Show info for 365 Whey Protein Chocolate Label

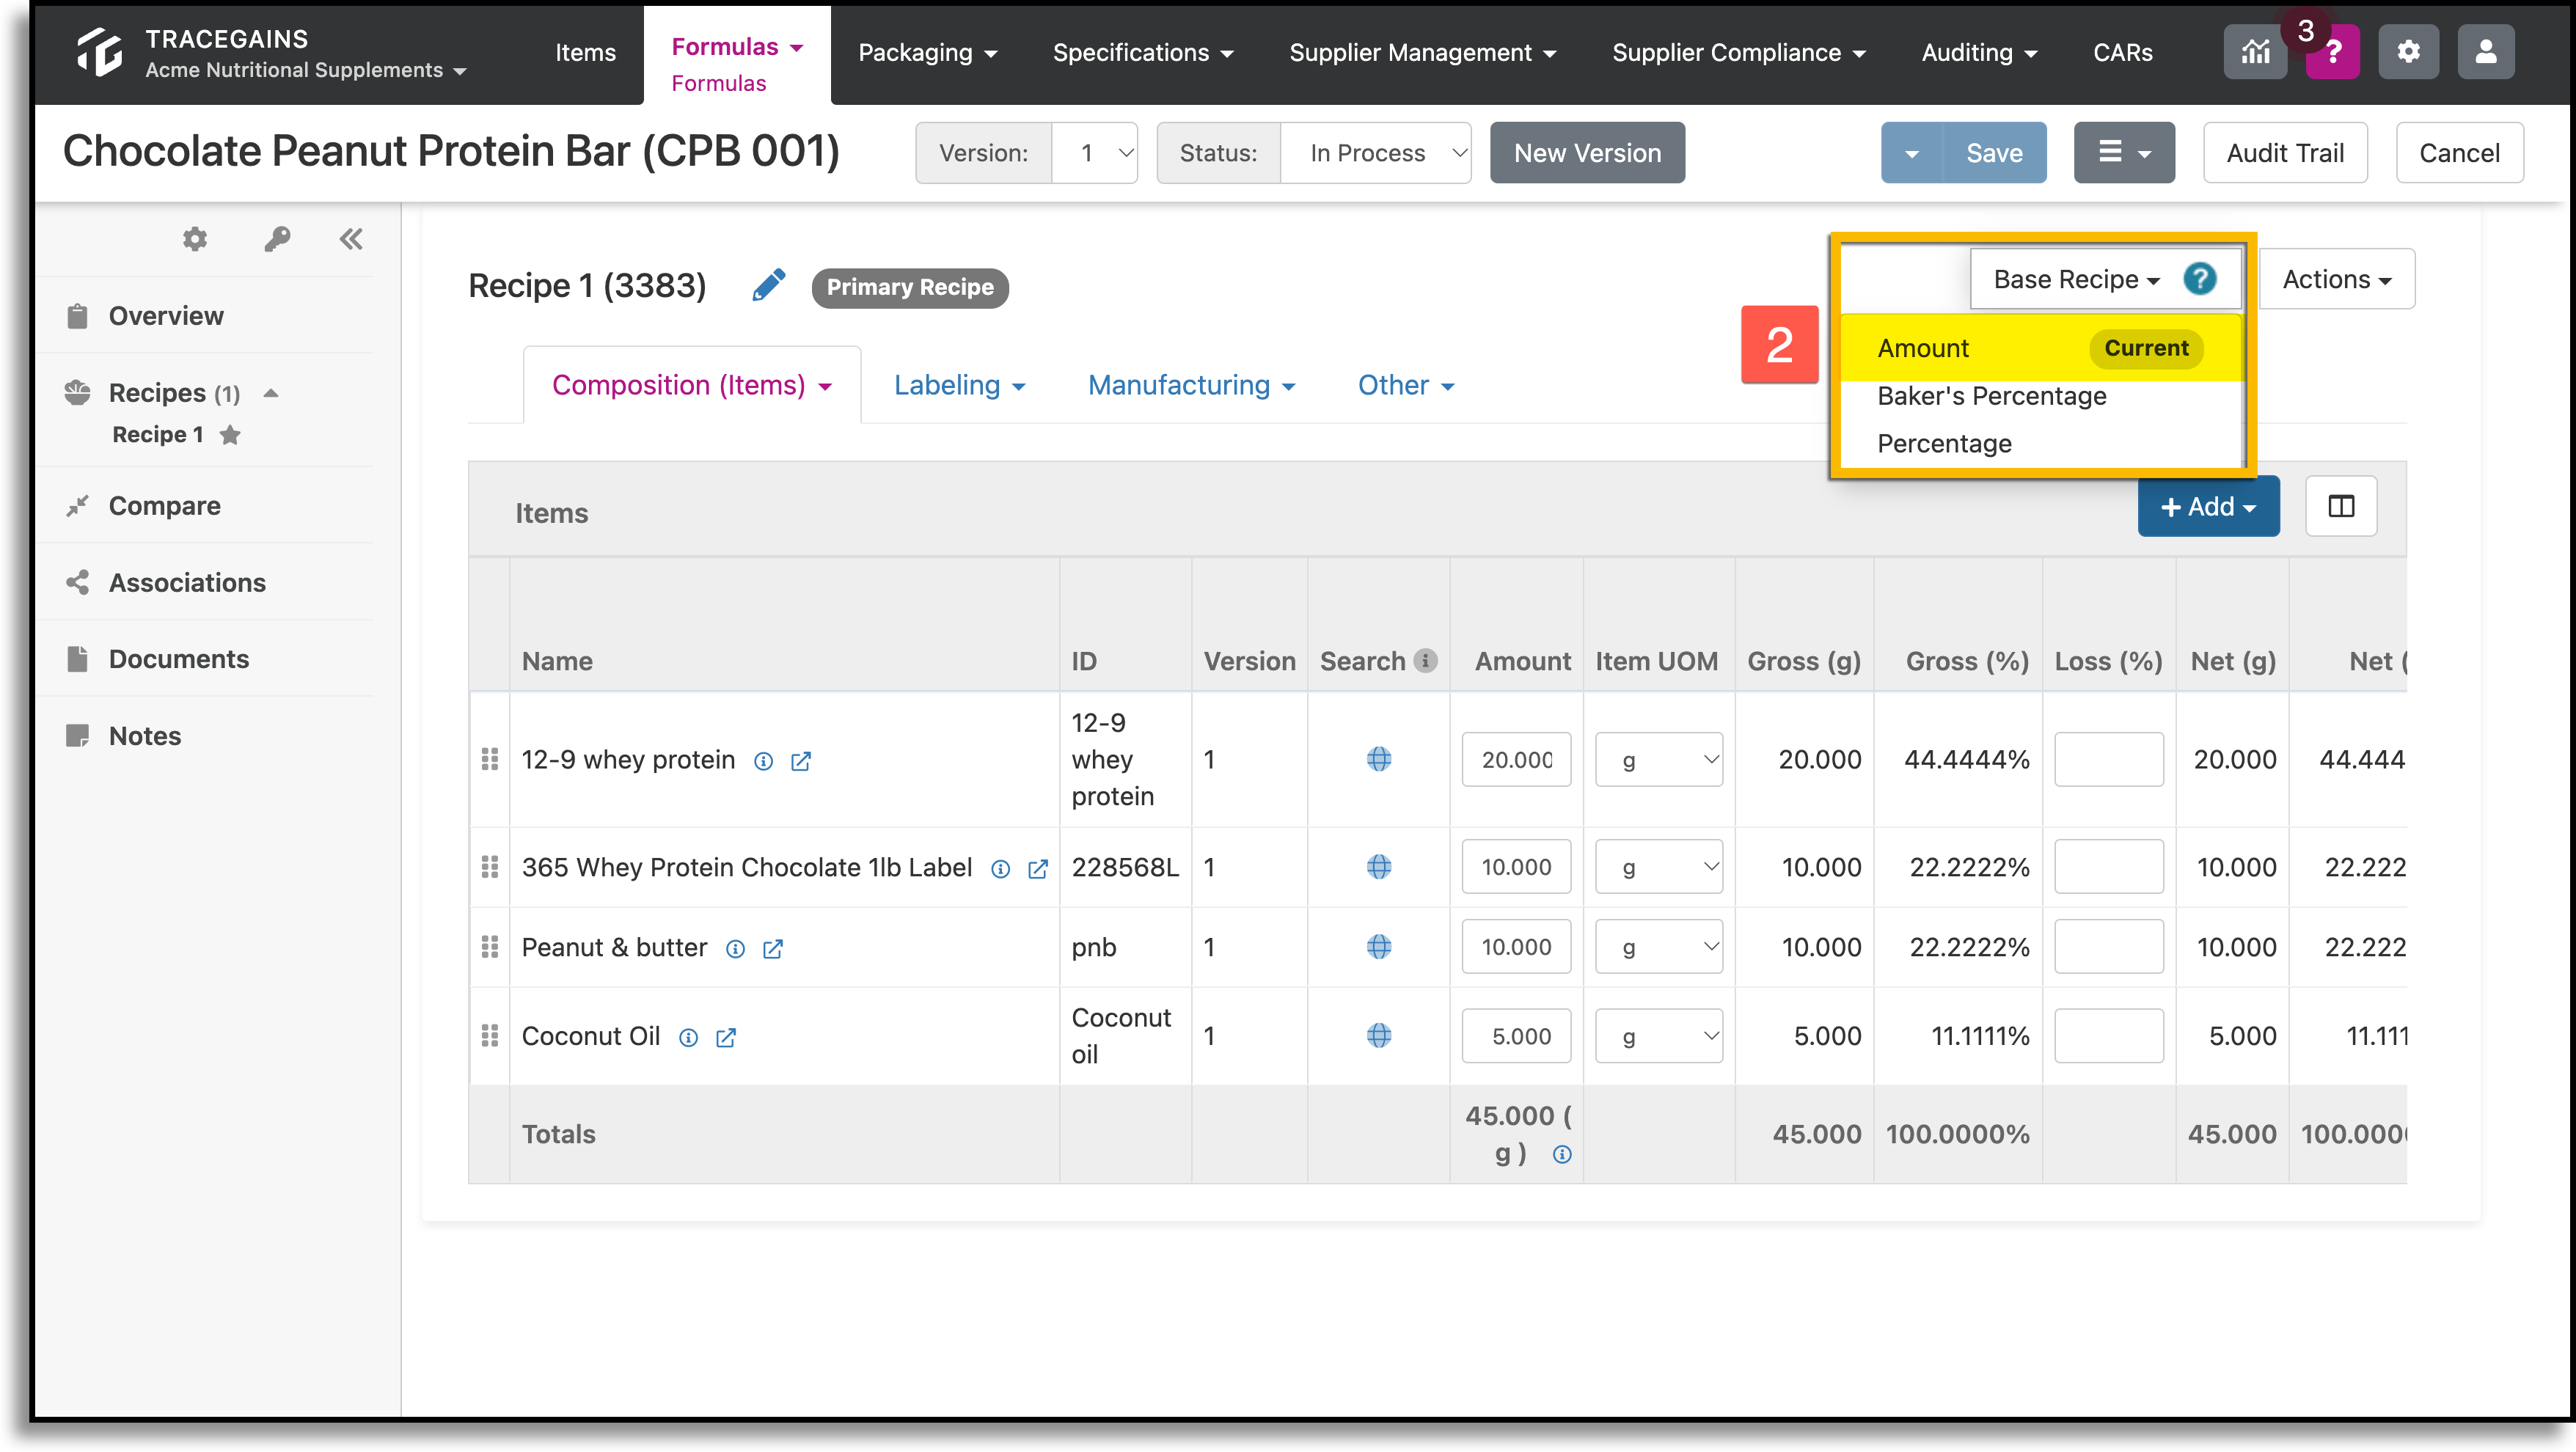(1000, 868)
